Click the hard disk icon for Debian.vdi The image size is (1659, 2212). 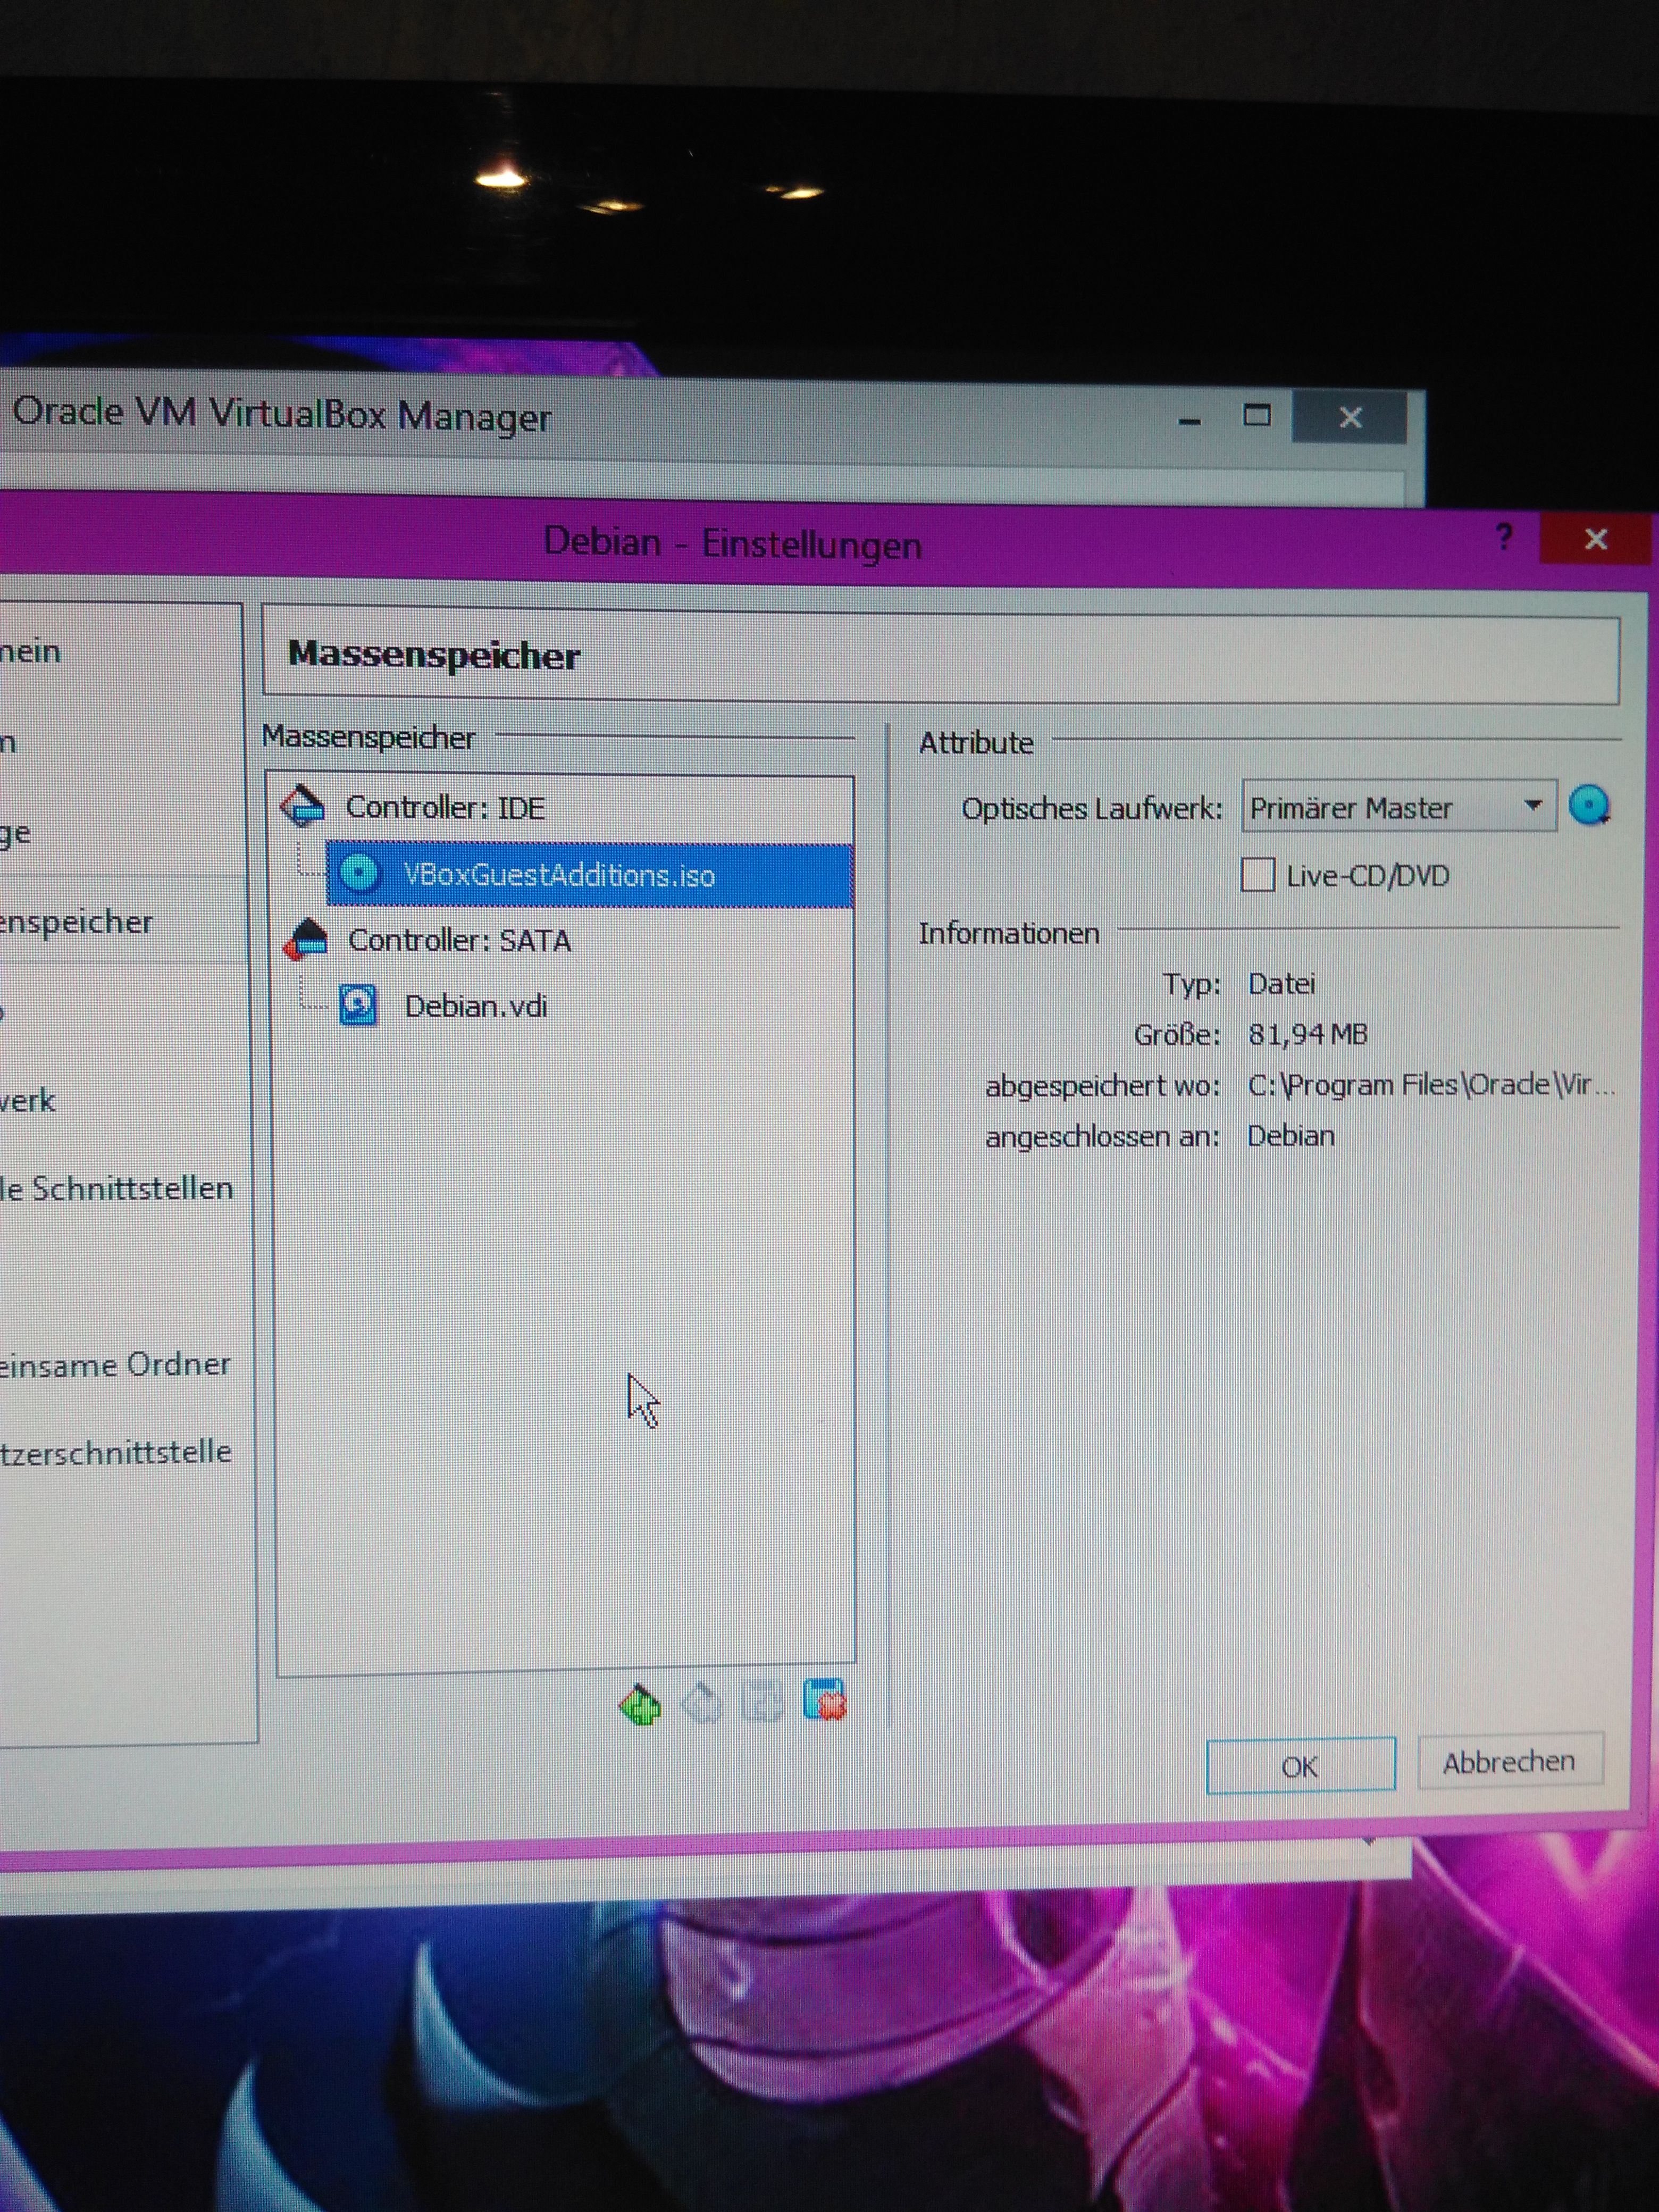(358, 1005)
